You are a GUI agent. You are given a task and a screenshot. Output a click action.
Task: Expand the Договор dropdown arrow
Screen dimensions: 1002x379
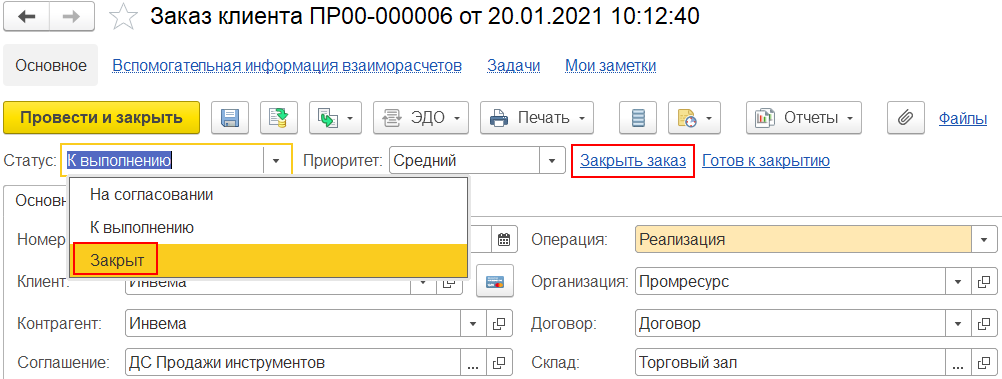pos(957,324)
